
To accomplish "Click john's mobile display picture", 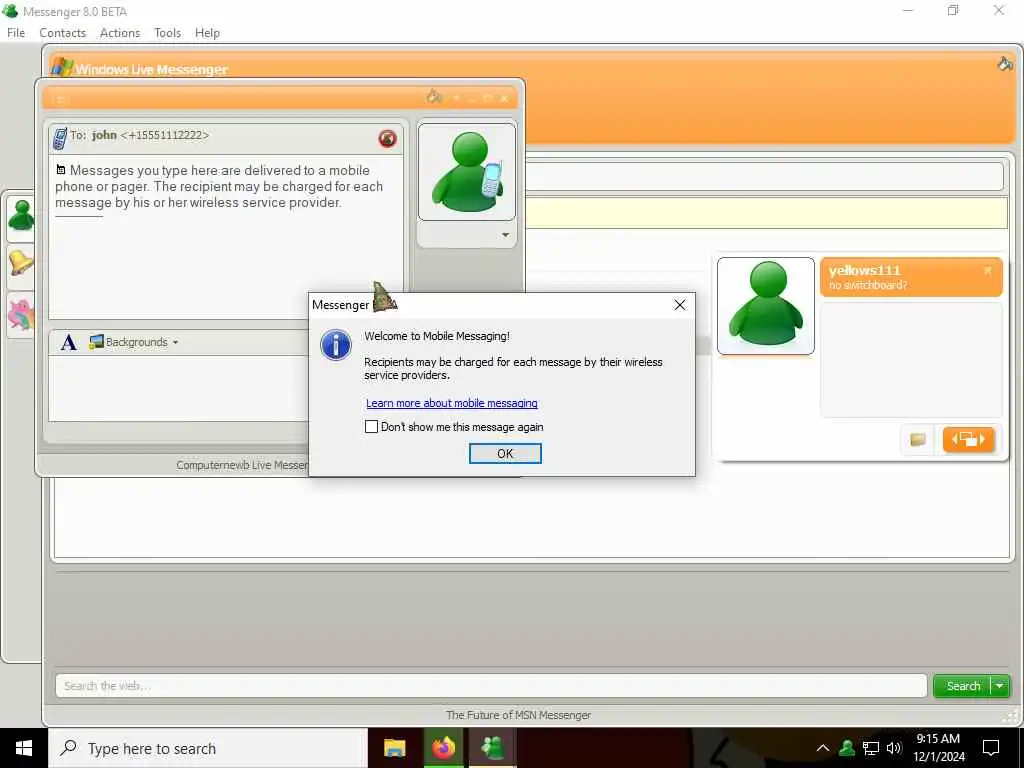I will [466, 171].
